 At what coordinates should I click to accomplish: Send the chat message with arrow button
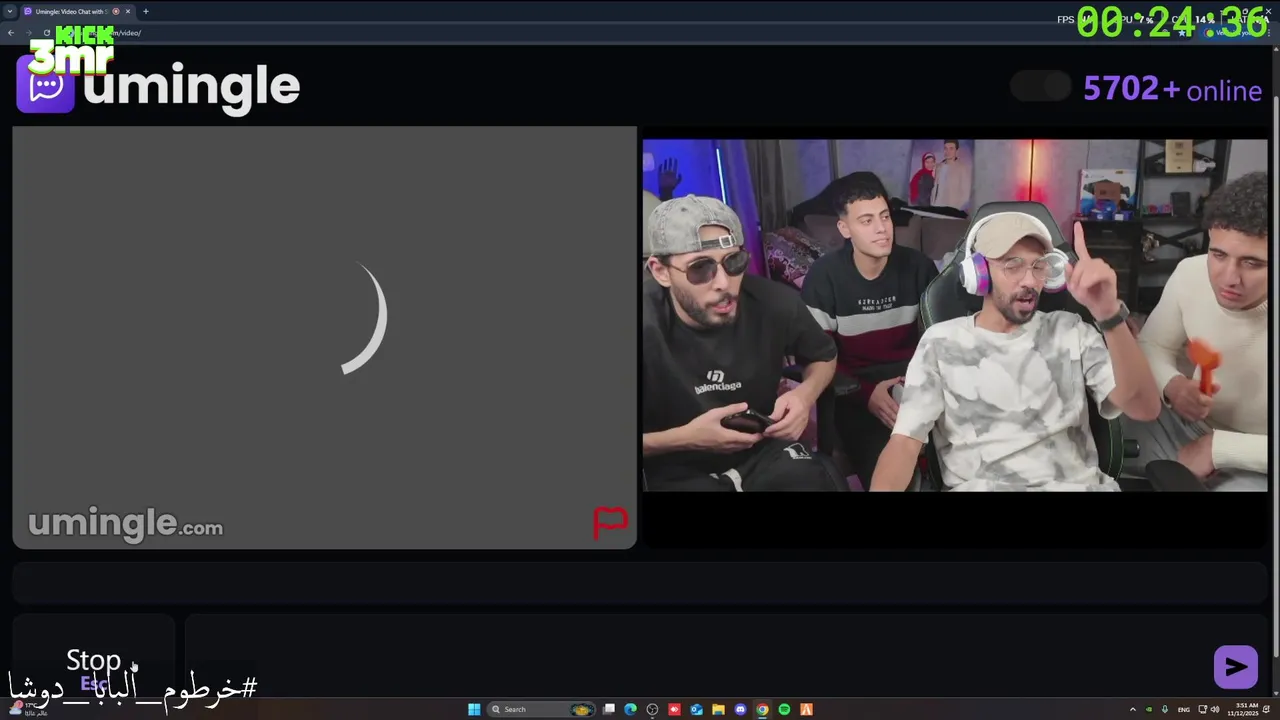1235,667
